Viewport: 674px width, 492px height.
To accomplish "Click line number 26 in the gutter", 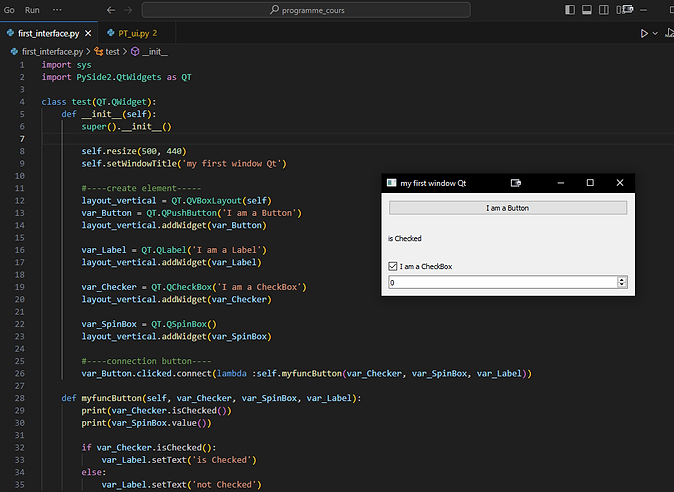I will (20, 373).
